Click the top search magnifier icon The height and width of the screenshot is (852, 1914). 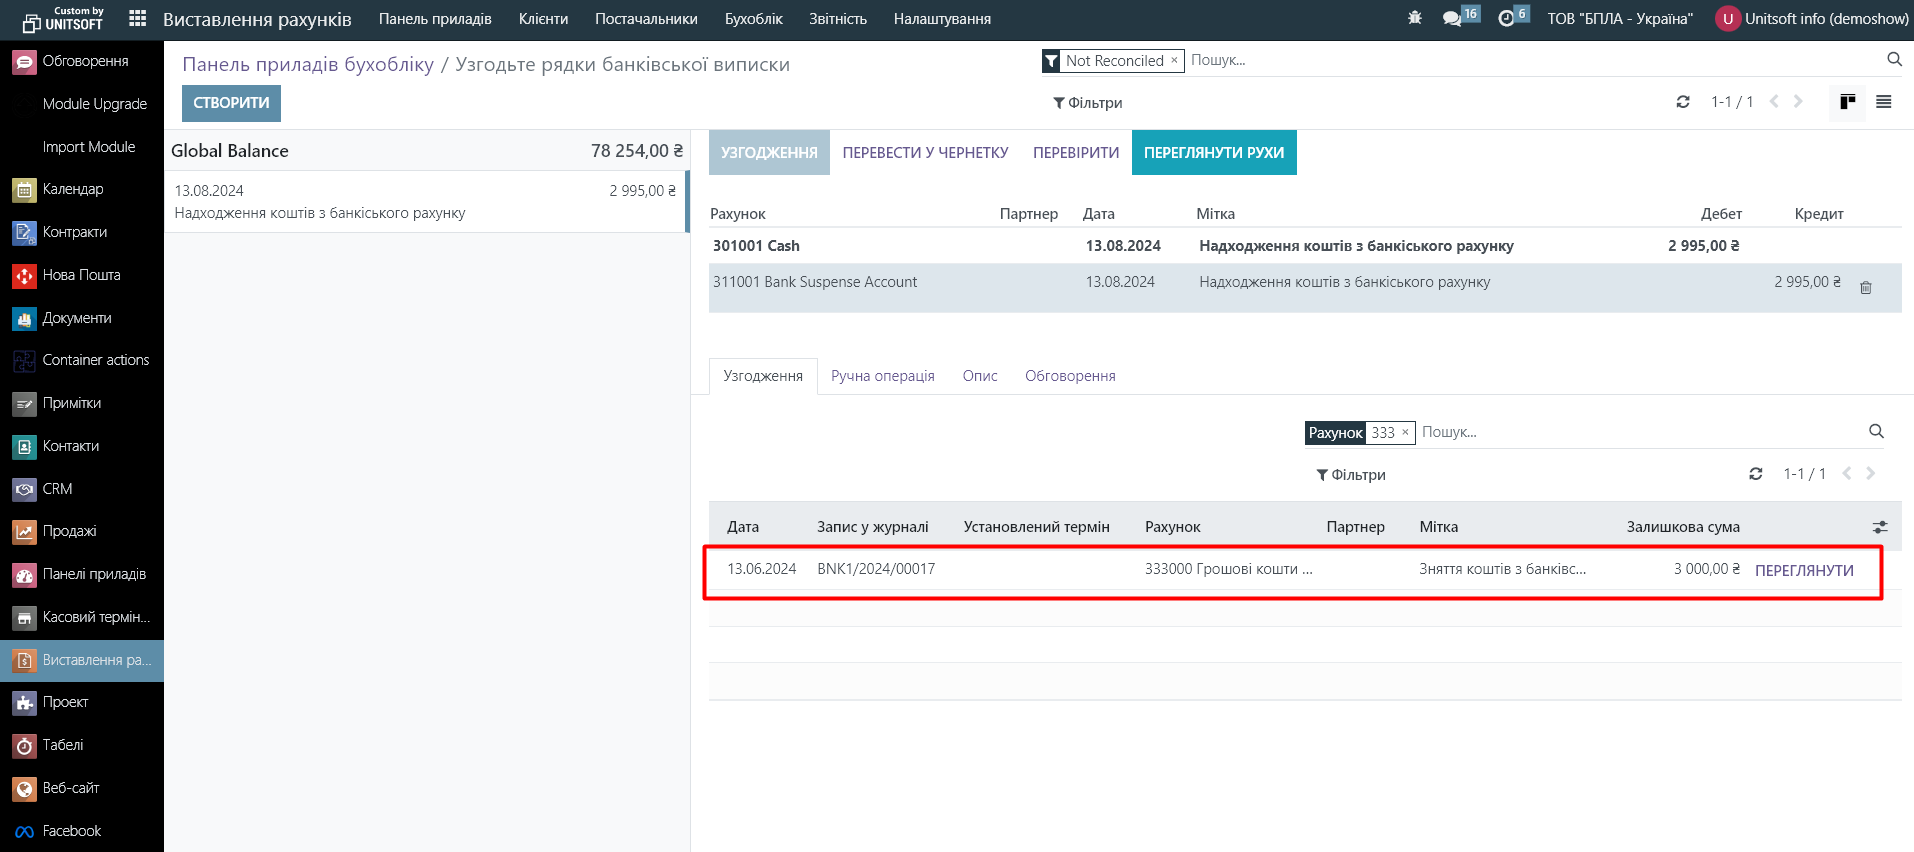pyautogui.click(x=1894, y=60)
